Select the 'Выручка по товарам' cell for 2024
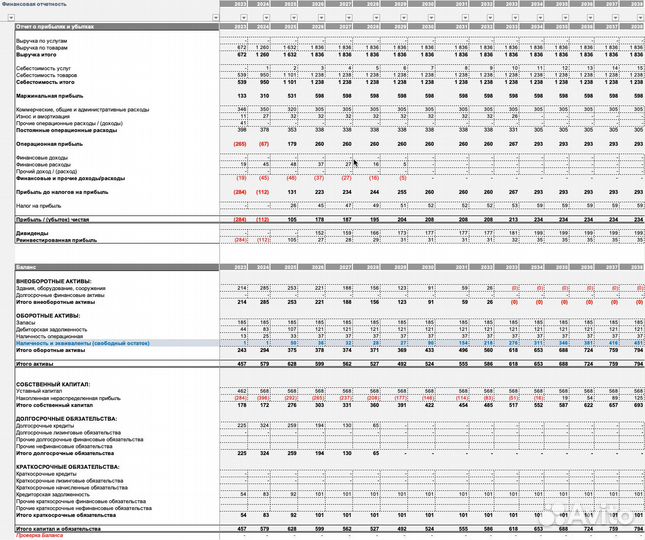The width and height of the screenshot is (645, 540). tap(262, 47)
